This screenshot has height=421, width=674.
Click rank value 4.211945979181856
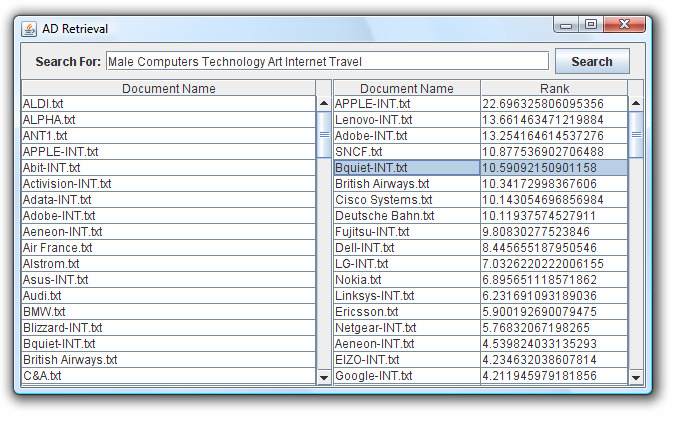pyautogui.click(x=539, y=375)
